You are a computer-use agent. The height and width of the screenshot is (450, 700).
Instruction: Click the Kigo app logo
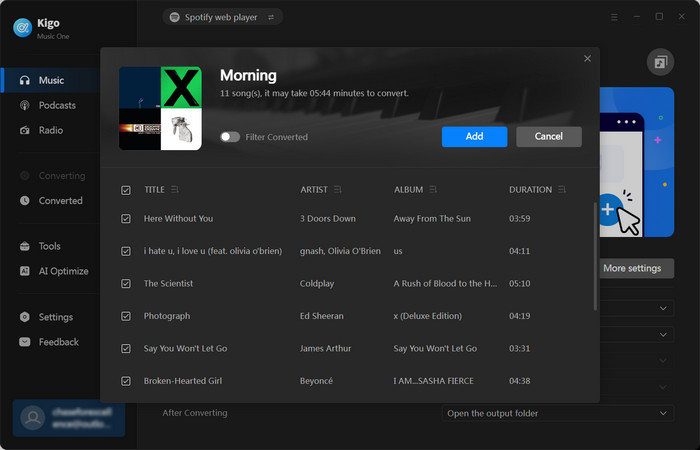(x=22, y=28)
